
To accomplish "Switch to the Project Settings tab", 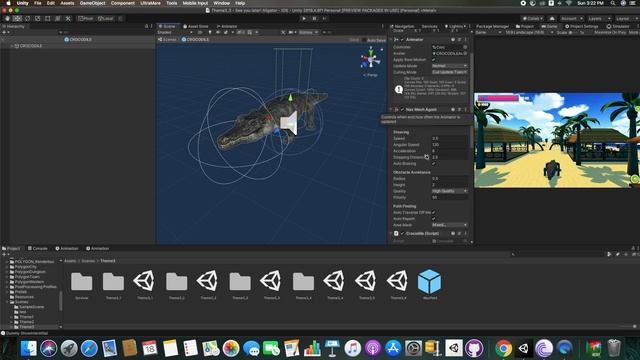I will click(x=581, y=26).
